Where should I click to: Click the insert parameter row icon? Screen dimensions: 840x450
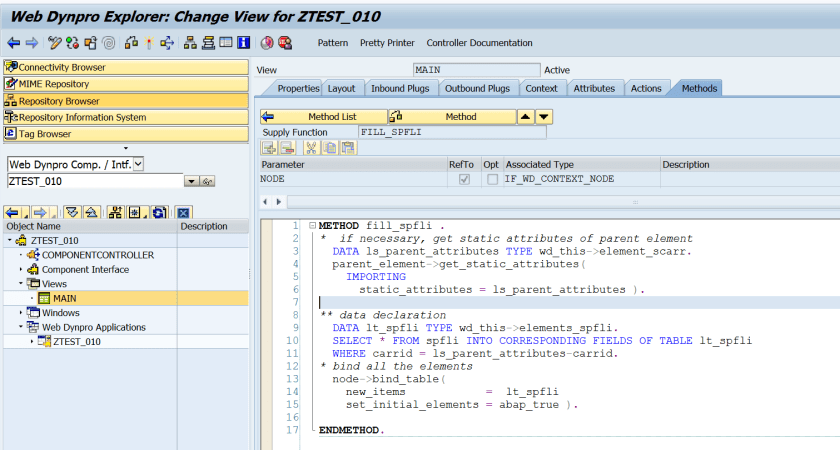pyautogui.click(x=269, y=148)
